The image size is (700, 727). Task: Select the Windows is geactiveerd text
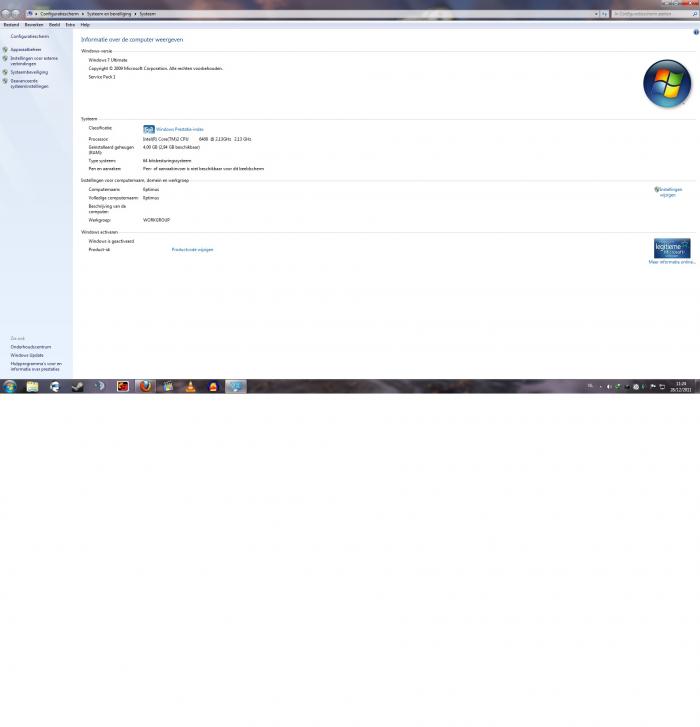coord(111,241)
